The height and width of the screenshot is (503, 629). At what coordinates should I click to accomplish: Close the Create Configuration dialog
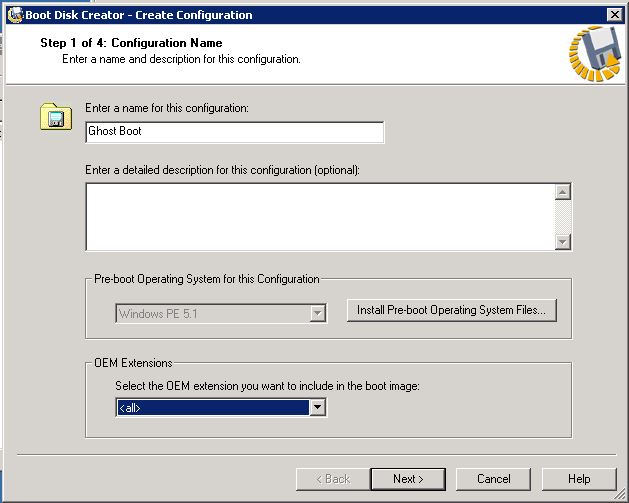(615, 15)
